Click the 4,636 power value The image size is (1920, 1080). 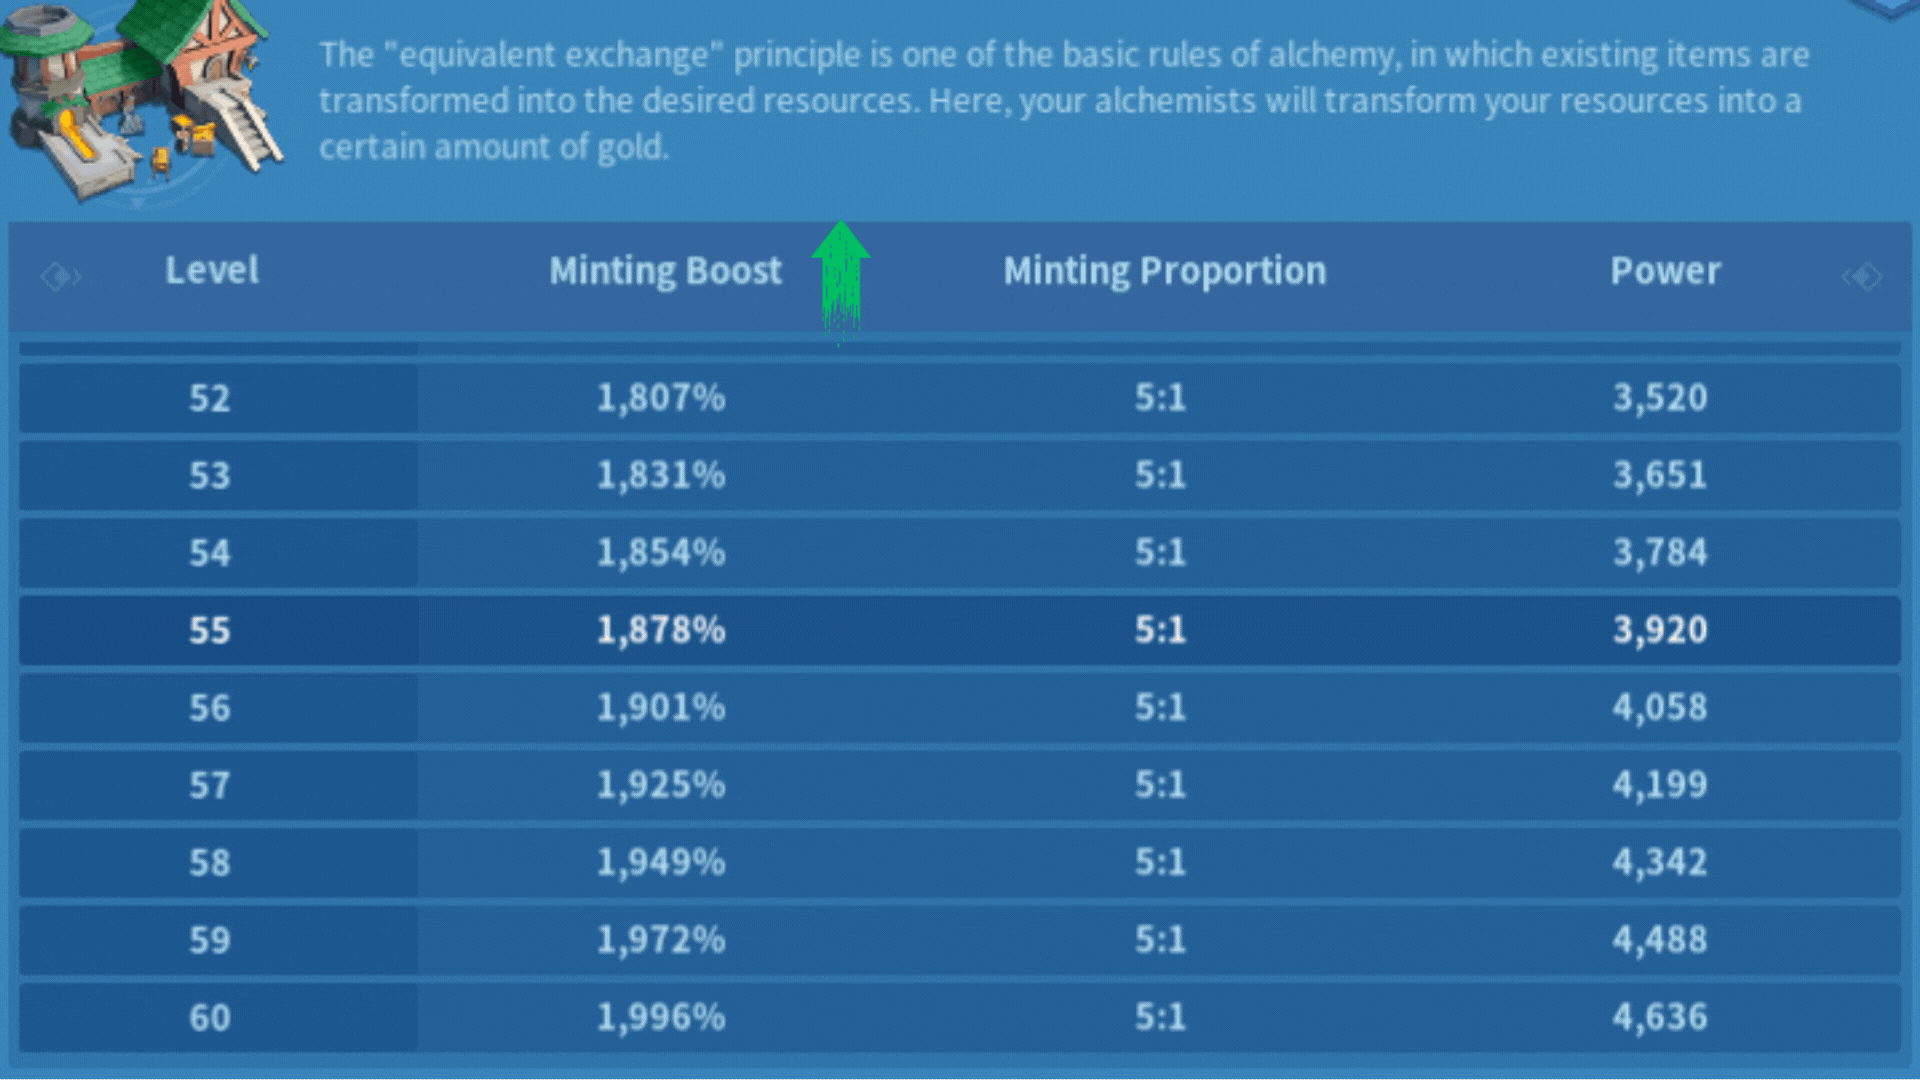[x=1660, y=1018]
